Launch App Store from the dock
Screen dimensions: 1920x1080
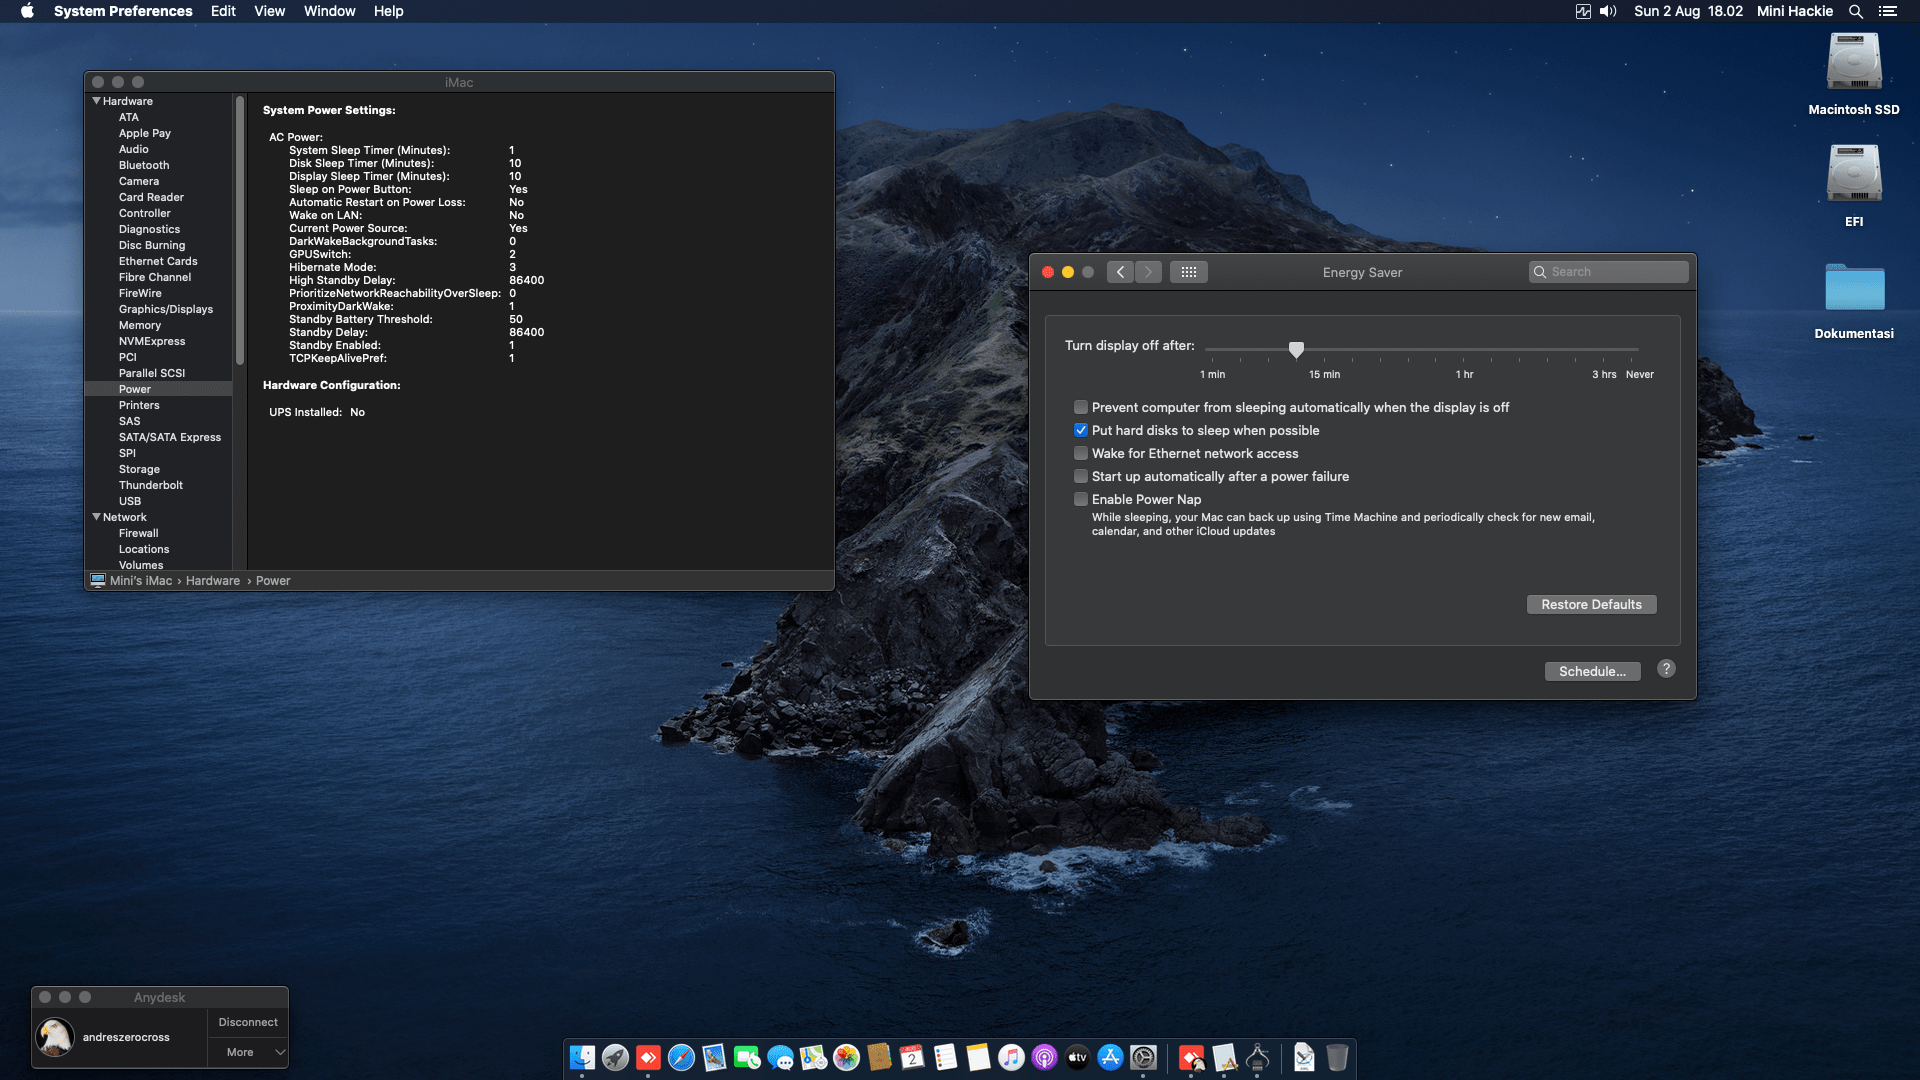(1110, 1057)
